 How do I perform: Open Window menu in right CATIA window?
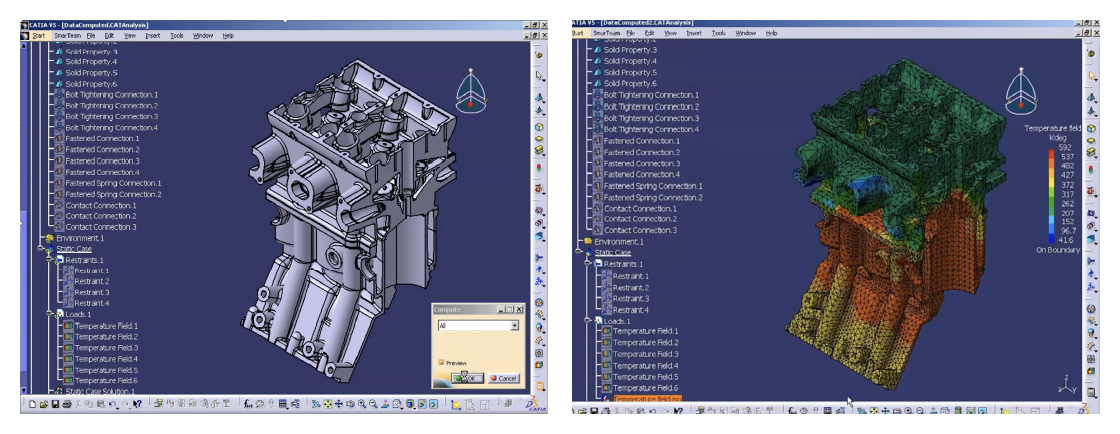click(x=746, y=33)
